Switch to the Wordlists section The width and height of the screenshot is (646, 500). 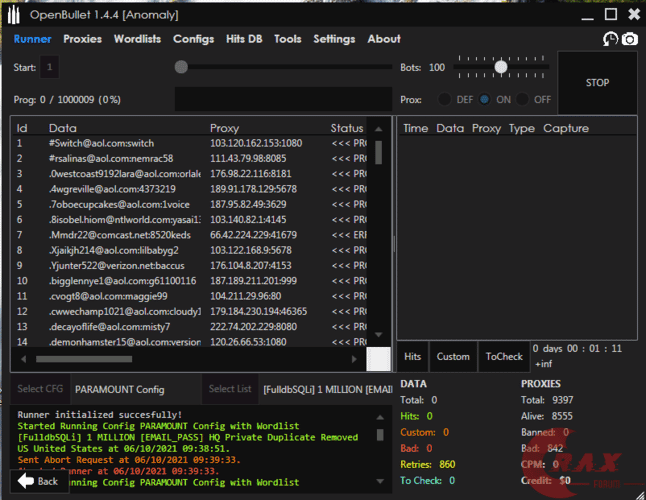pyautogui.click(x=137, y=39)
